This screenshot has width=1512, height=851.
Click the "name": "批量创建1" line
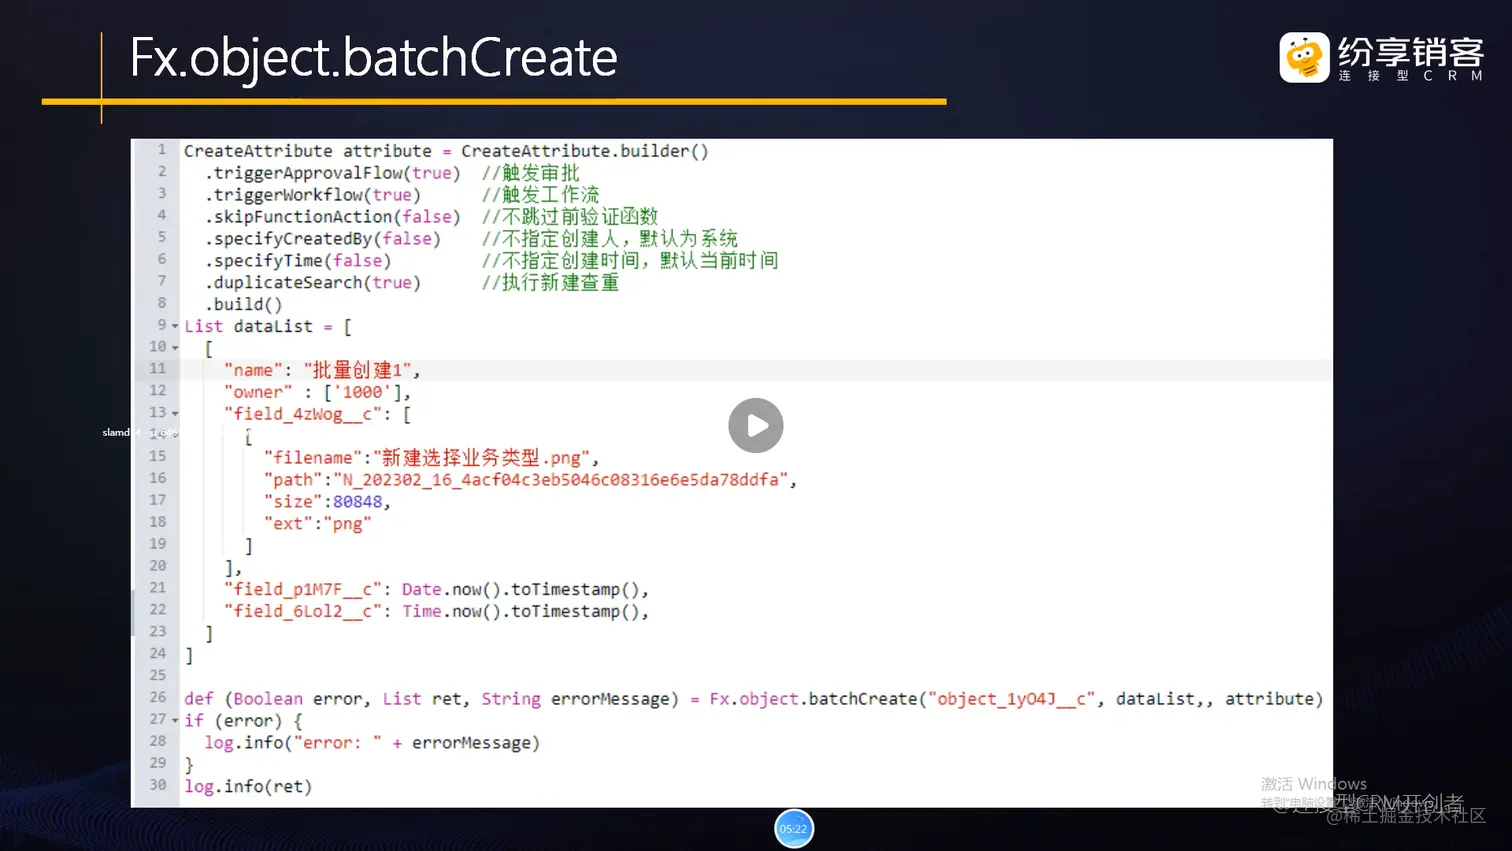coord(322,370)
